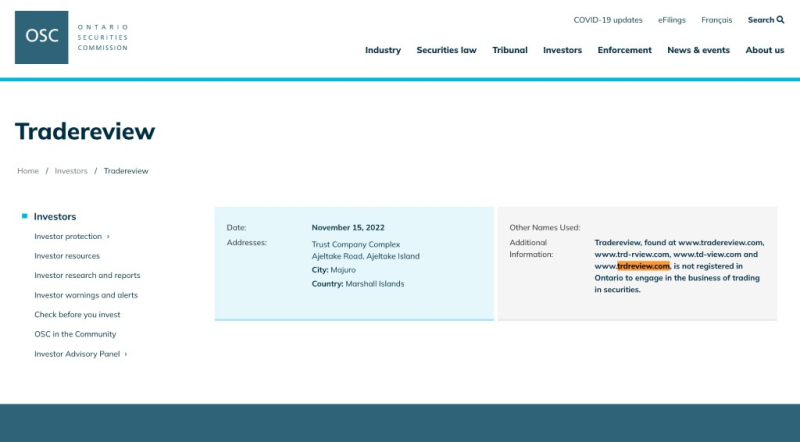800x442 pixels.
Task: Click the date November 15, 2022
Action: click(x=348, y=228)
